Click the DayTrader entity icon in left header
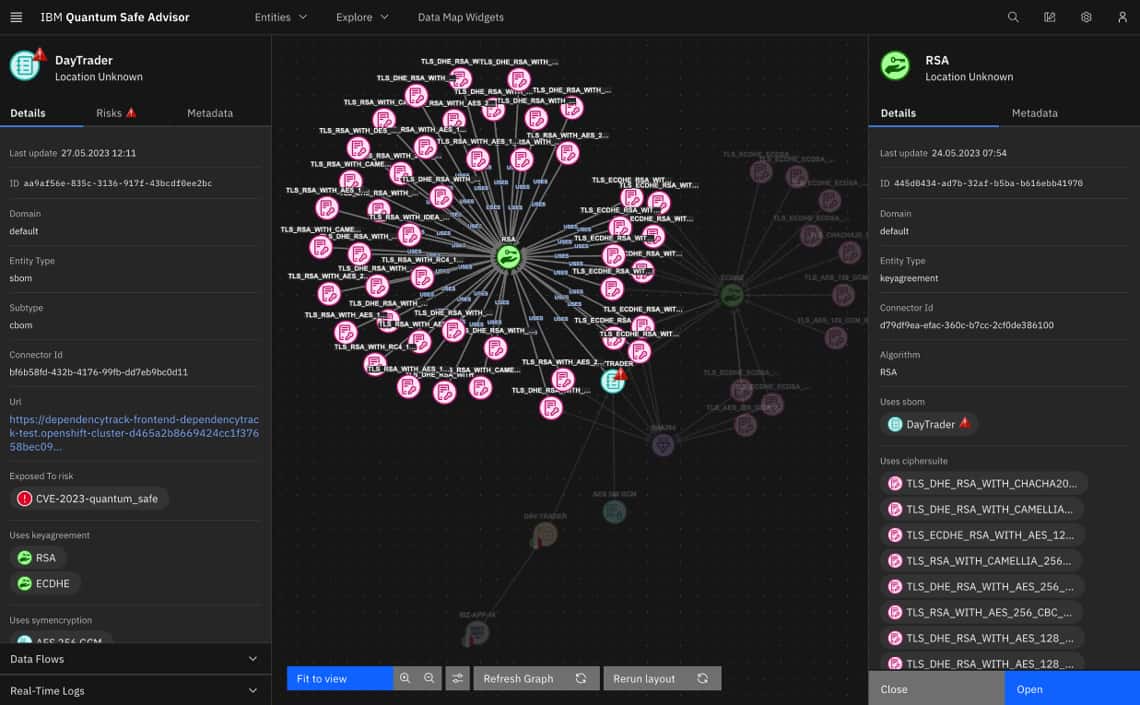Screen dimensions: 1140x705 click(25, 65)
